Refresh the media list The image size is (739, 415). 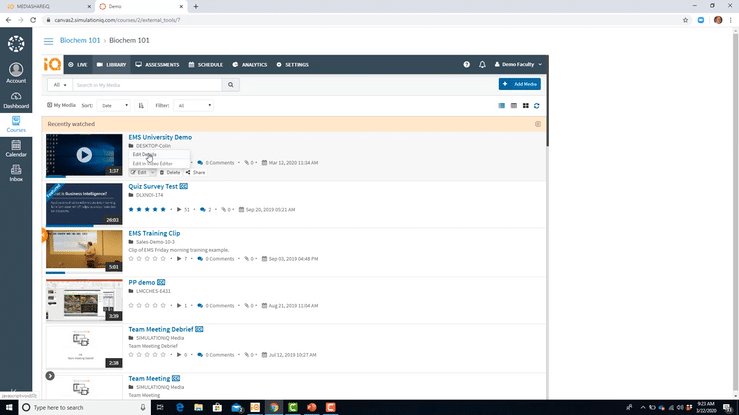click(x=537, y=105)
